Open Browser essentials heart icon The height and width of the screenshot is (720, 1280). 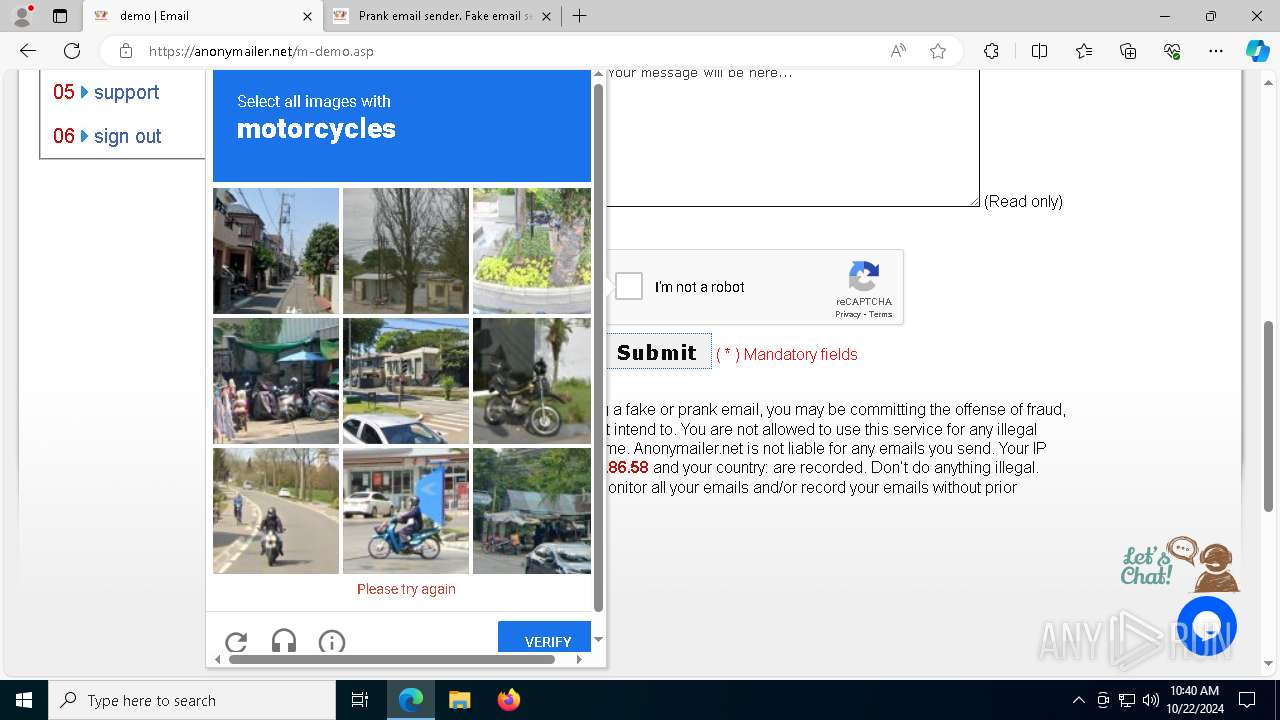click(x=1172, y=51)
